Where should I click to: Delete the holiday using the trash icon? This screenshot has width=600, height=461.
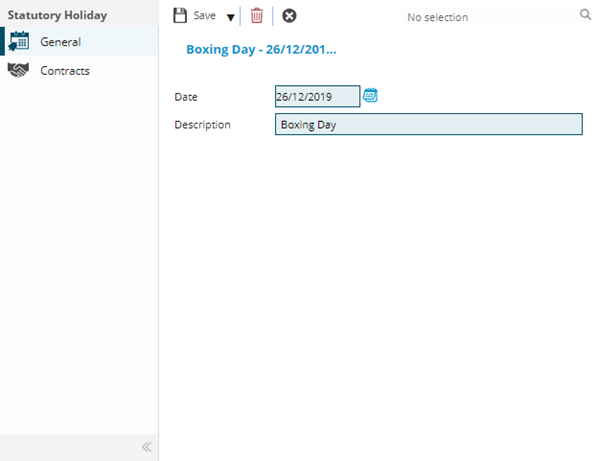click(257, 16)
